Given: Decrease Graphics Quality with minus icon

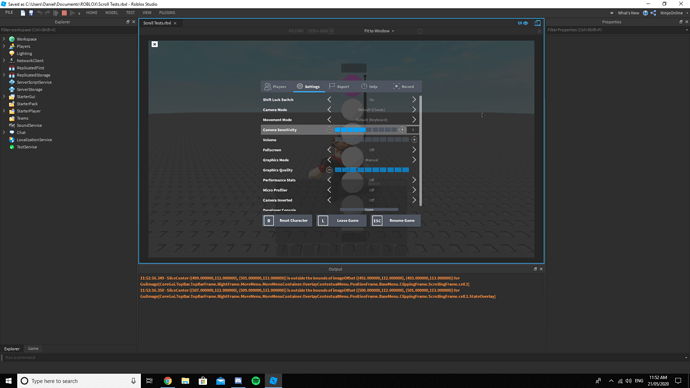Looking at the screenshot, I should click(329, 170).
